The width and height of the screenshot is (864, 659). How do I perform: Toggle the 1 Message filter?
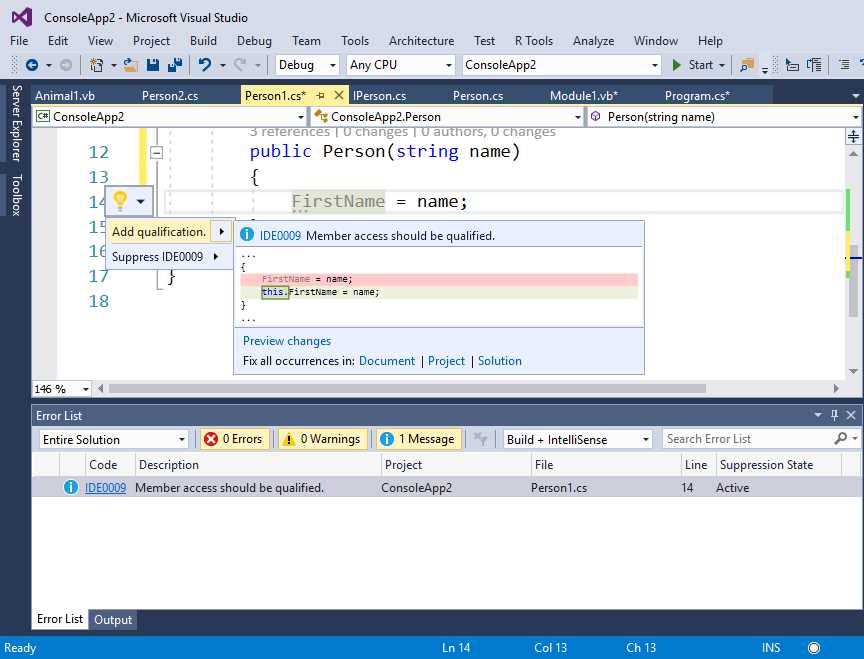(x=418, y=439)
